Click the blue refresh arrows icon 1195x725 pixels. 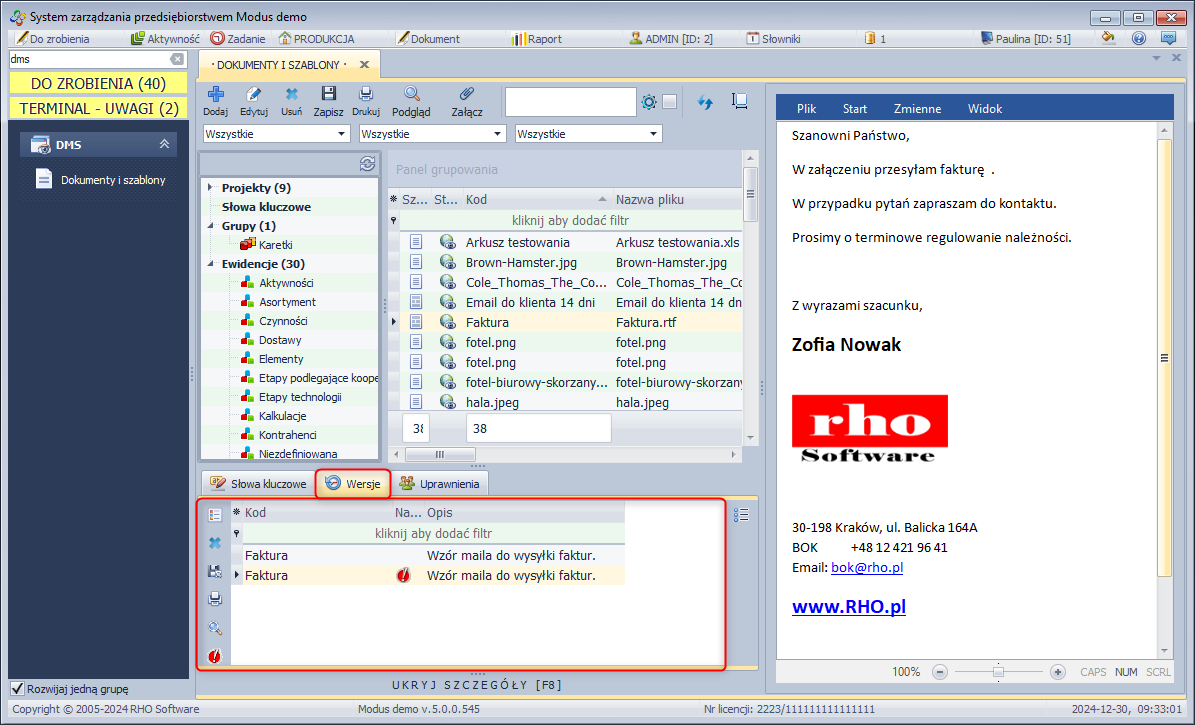705,101
